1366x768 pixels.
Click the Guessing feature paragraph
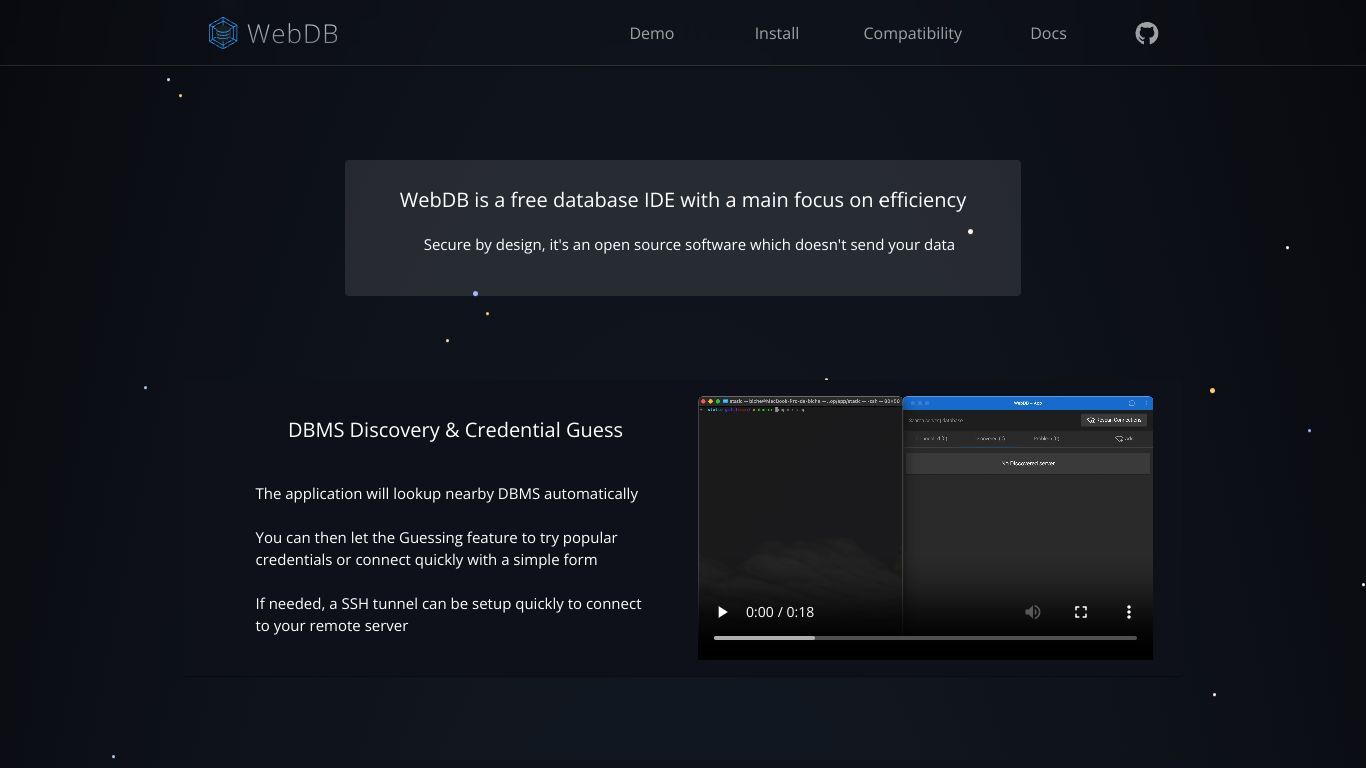click(x=437, y=549)
